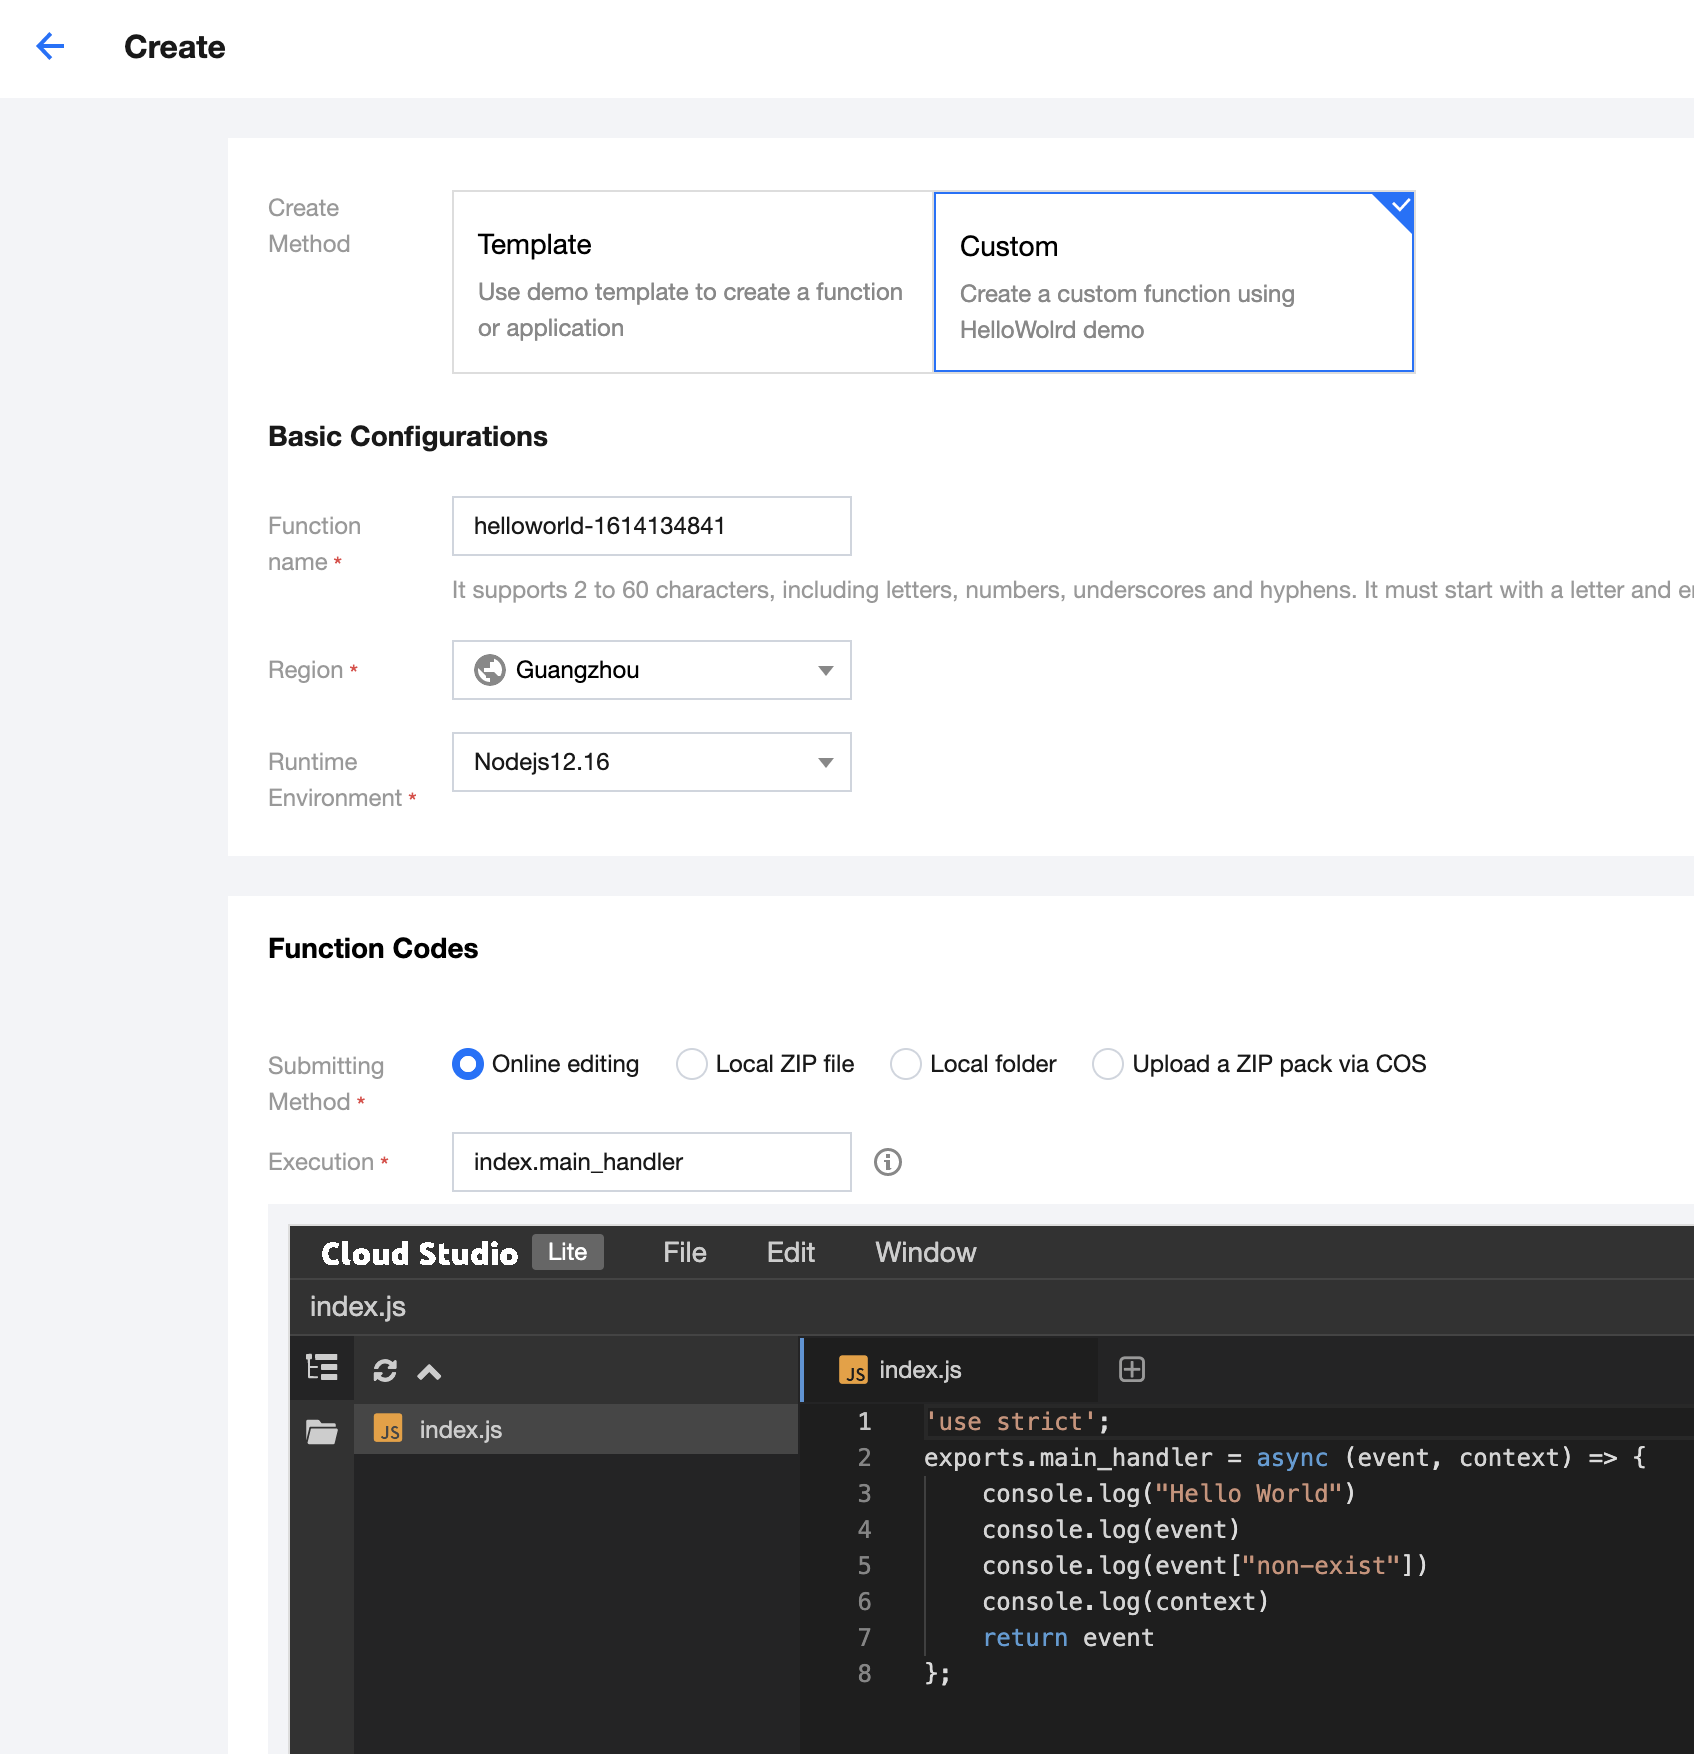Collapse the file list chevron icon

pyautogui.click(x=429, y=1372)
